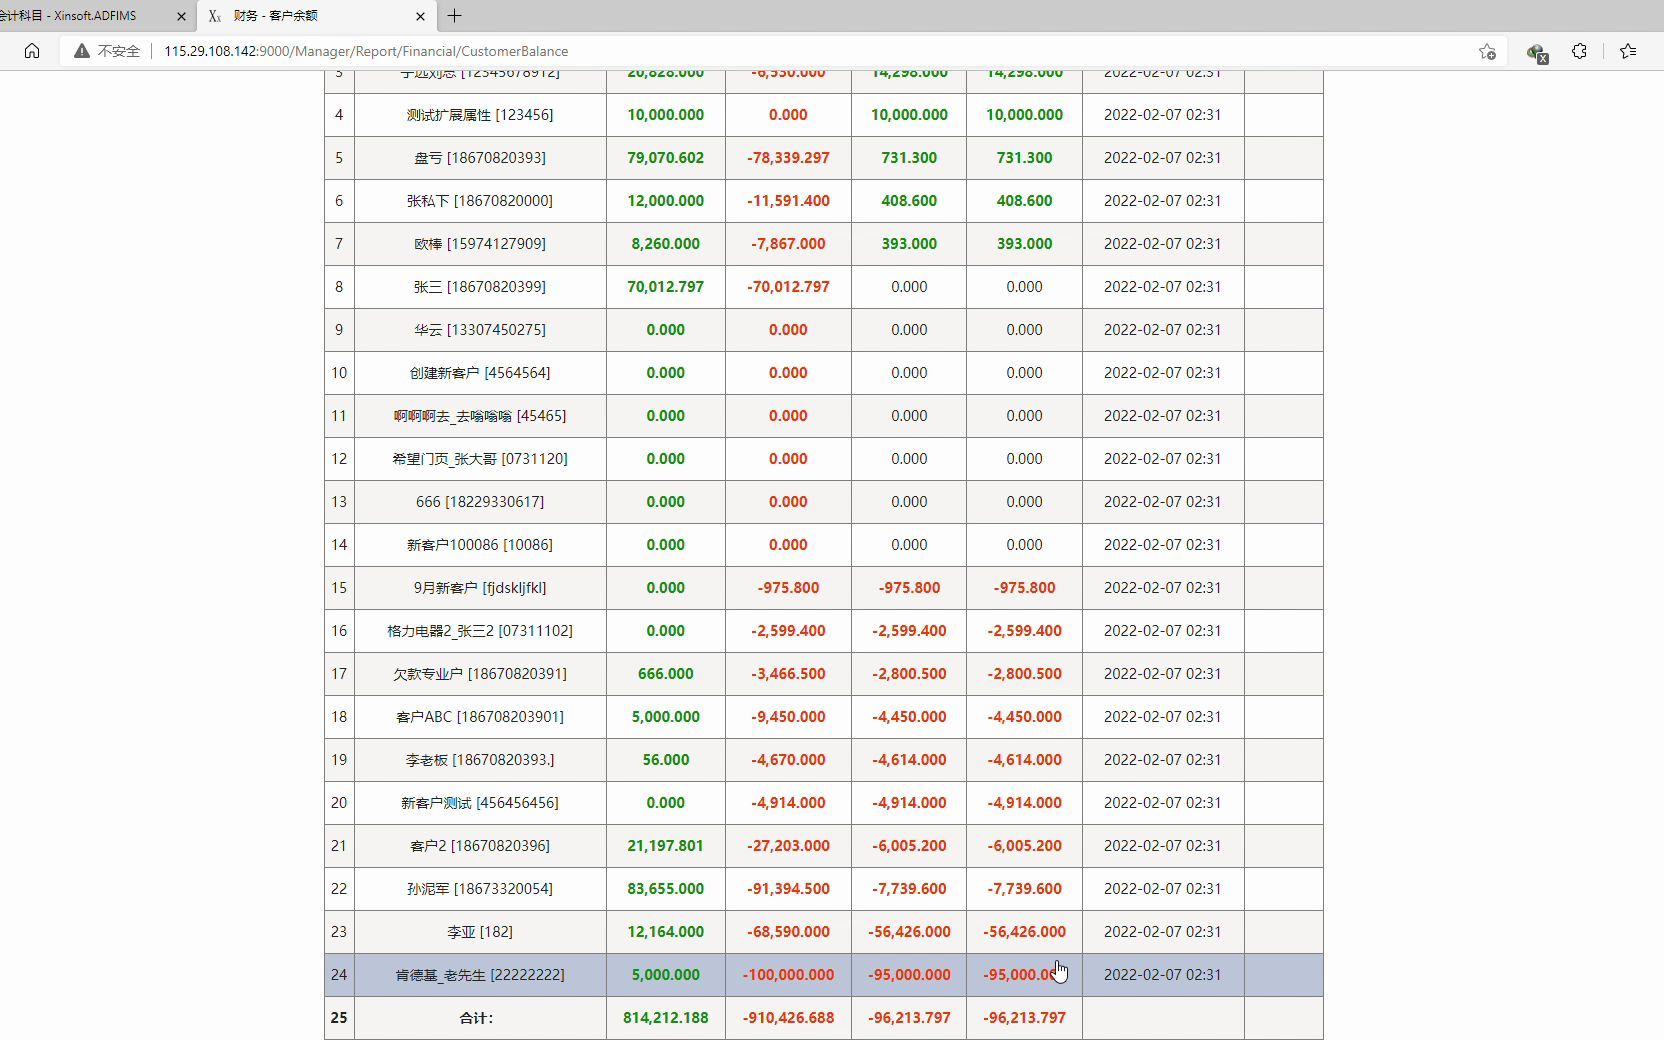Click amount -4,670.000 in row 19
This screenshot has height=1040, width=1664.
point(788,760)
